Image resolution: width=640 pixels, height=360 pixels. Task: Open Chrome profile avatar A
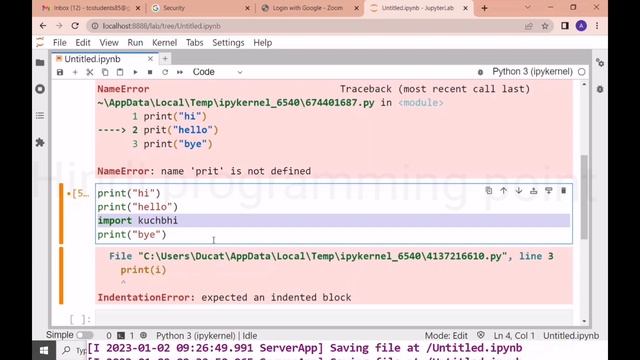(581, 26)
